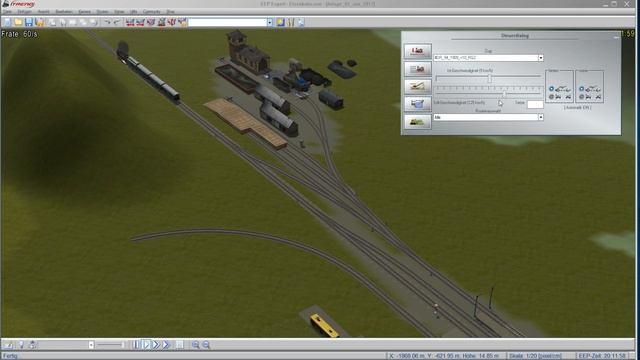Click the Automatik ON label
This screenshot has width=640, height=360.
point(578,108)
